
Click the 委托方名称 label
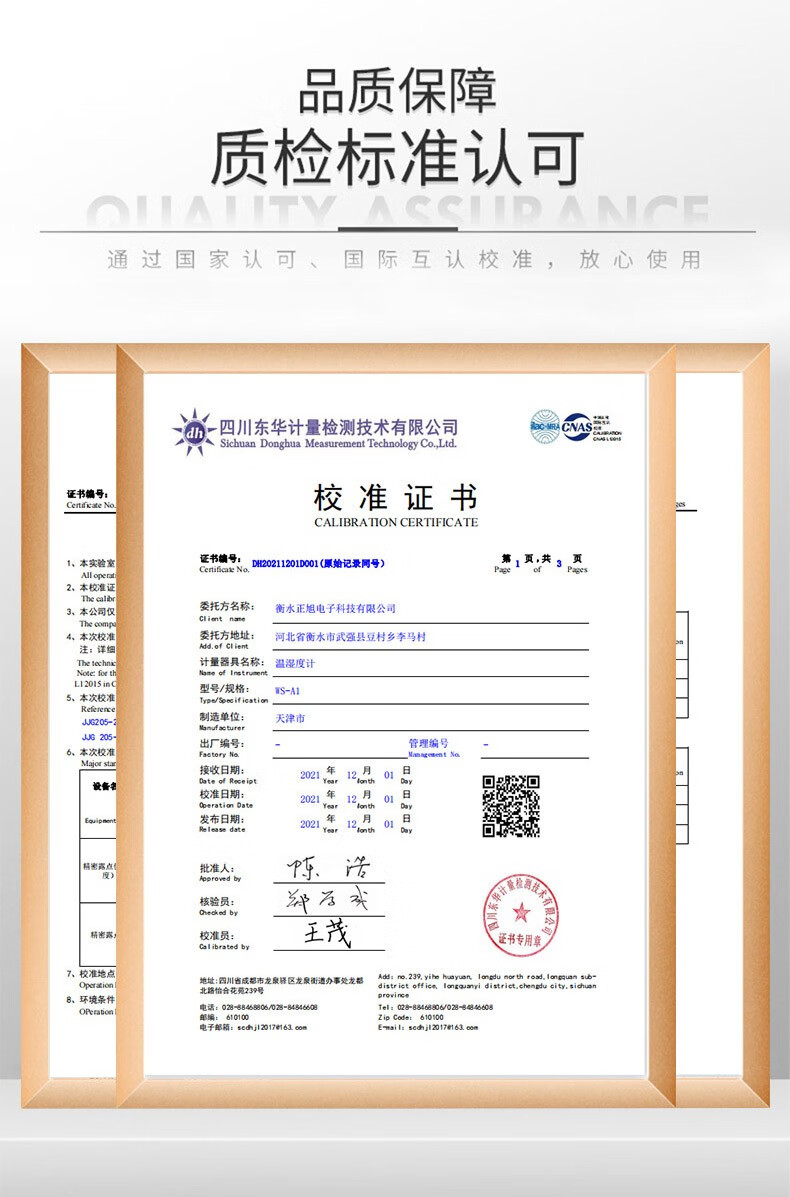click(x=226, y=606)
